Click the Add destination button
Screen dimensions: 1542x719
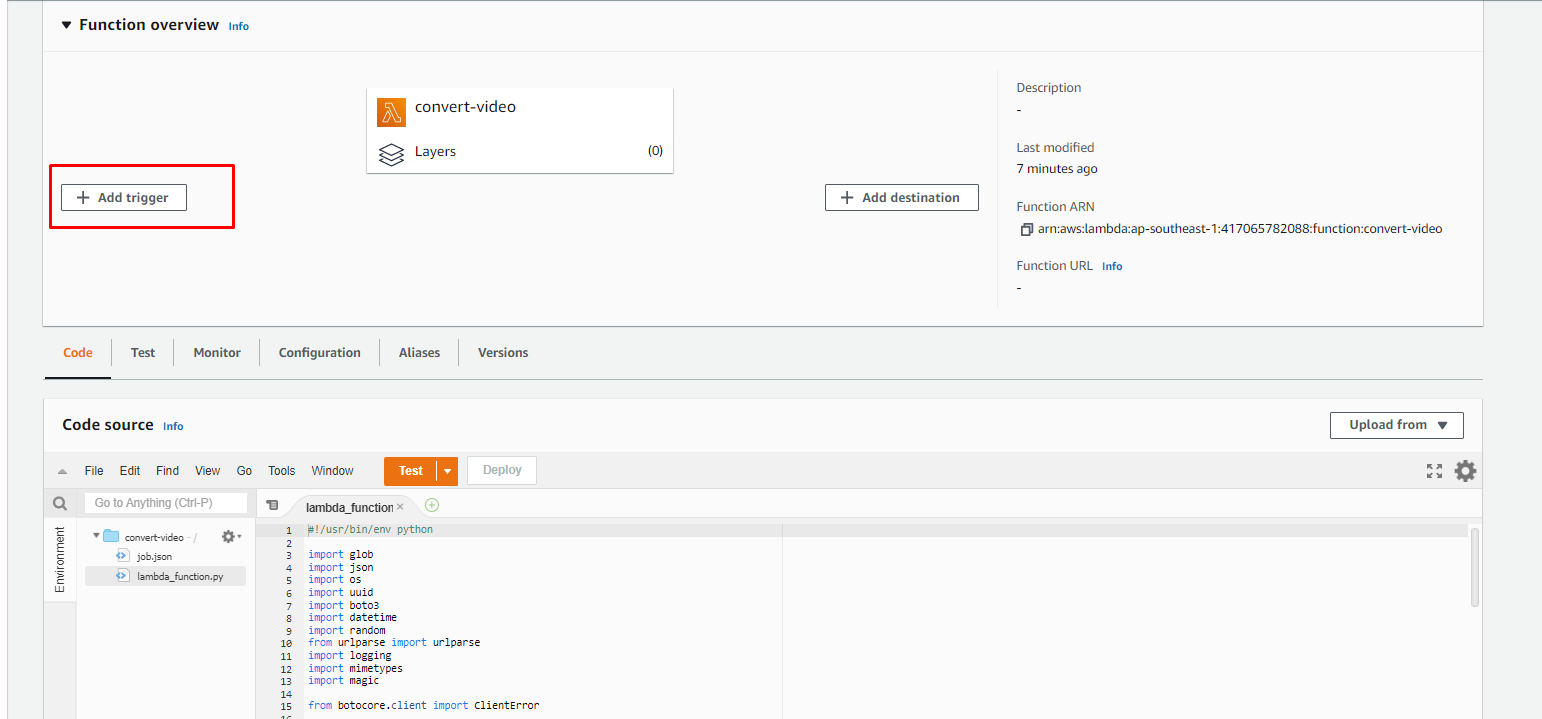tap(901, 198)
